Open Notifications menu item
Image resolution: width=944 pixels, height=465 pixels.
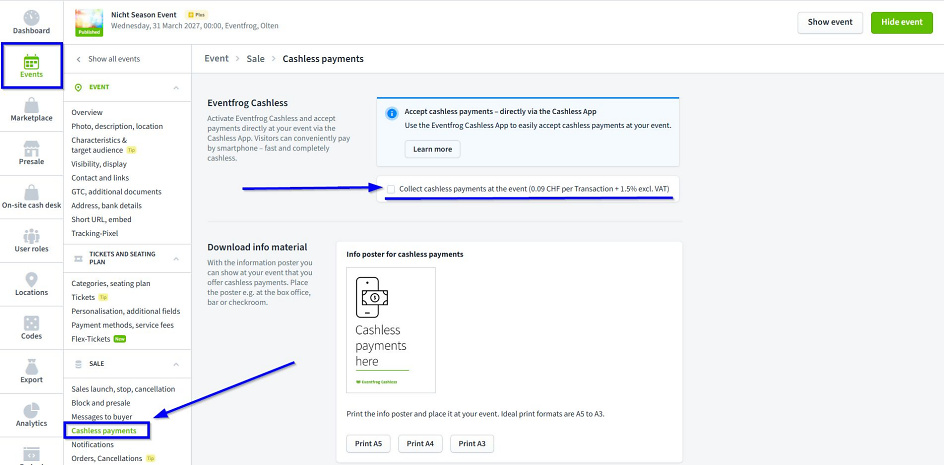pyautogui.click(x=92, y=445)
